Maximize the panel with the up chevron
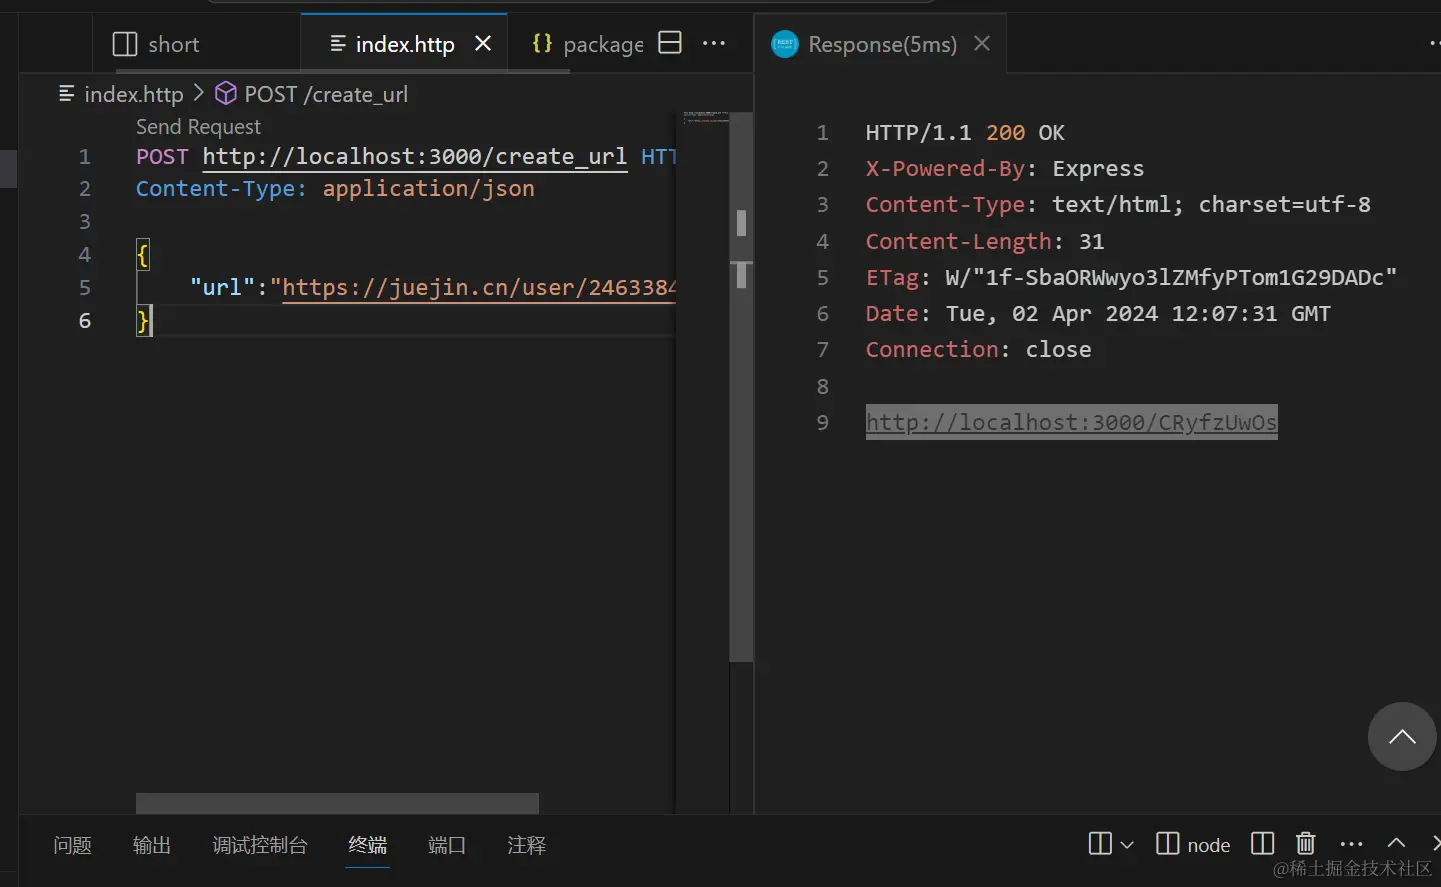This screenshot has height=887, width=1441. [1397, 844]
